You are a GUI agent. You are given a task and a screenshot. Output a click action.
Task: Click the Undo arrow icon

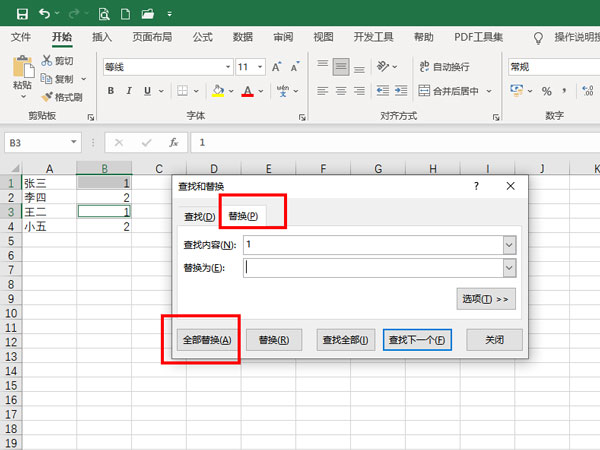point(45,14)
